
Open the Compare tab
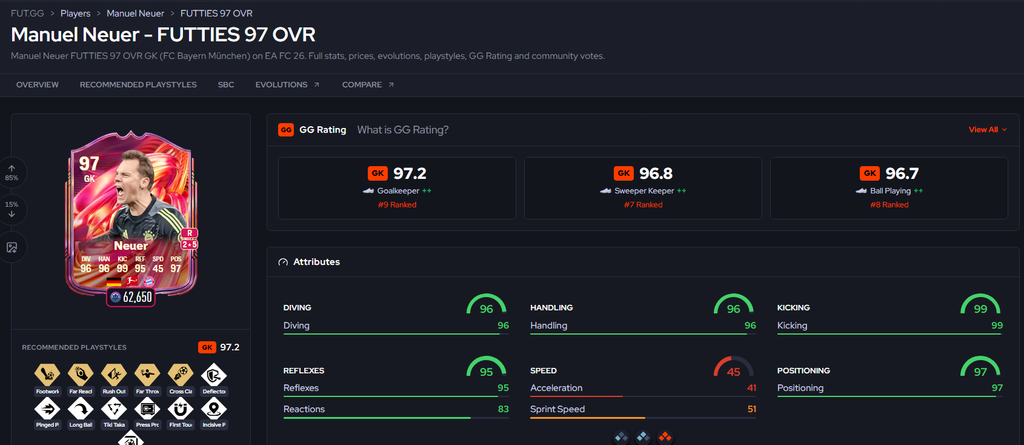pos(368,85)
